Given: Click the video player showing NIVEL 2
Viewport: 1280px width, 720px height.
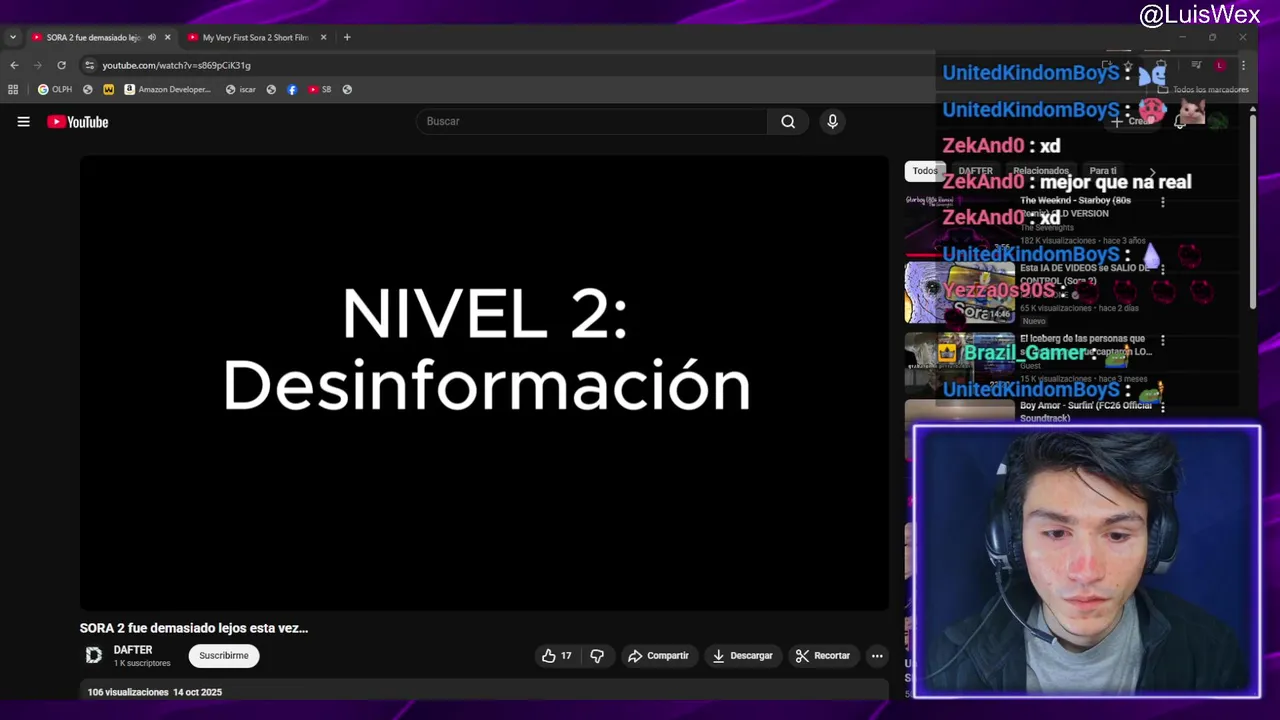Looking at the screenshot, I should tap(484, 382).
